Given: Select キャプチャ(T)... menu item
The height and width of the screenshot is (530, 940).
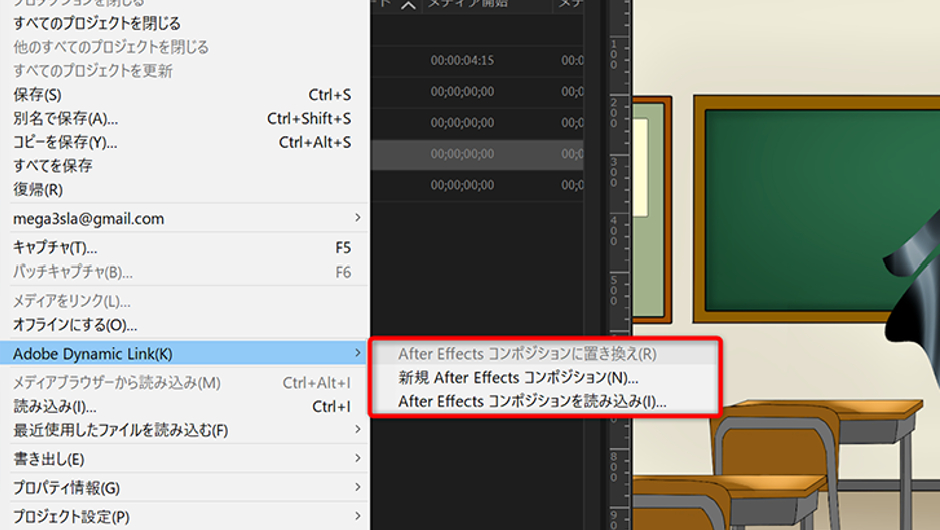Looking at the screenshot, I should coord(184,248).
